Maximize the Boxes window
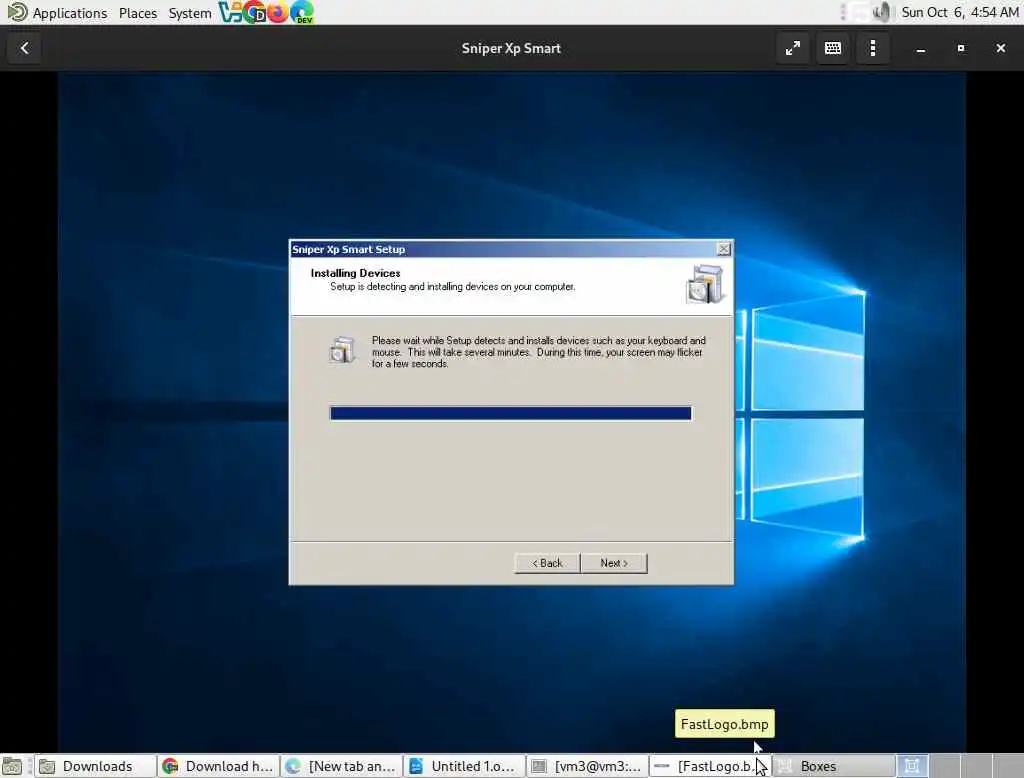 point(961,48)
